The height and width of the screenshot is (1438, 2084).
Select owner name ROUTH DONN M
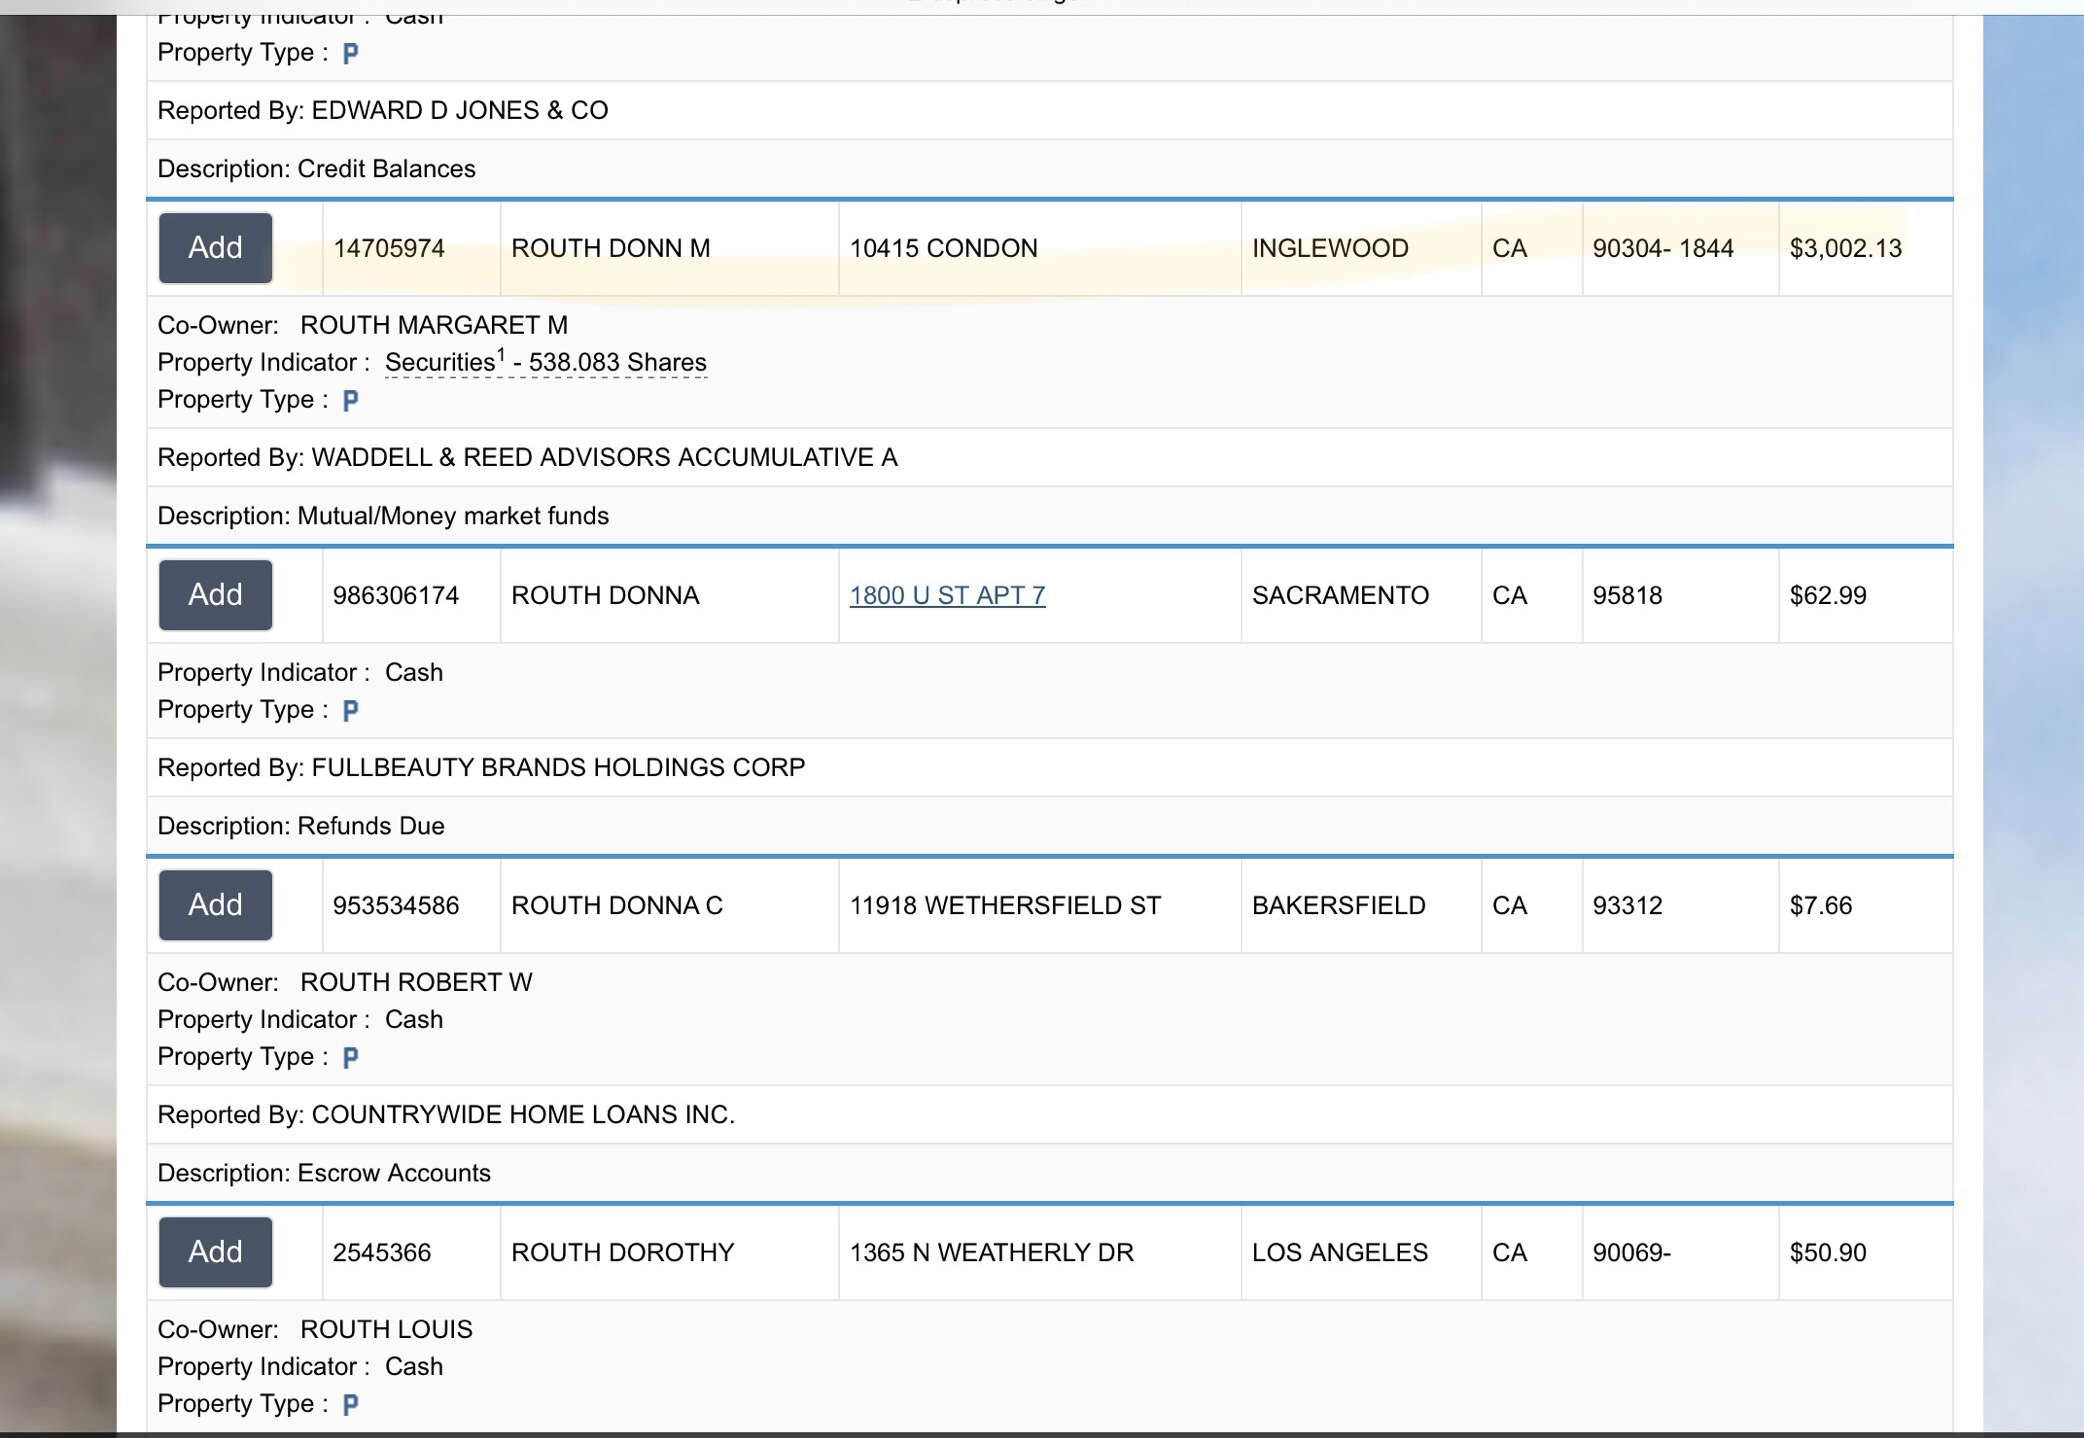[610, 248]
